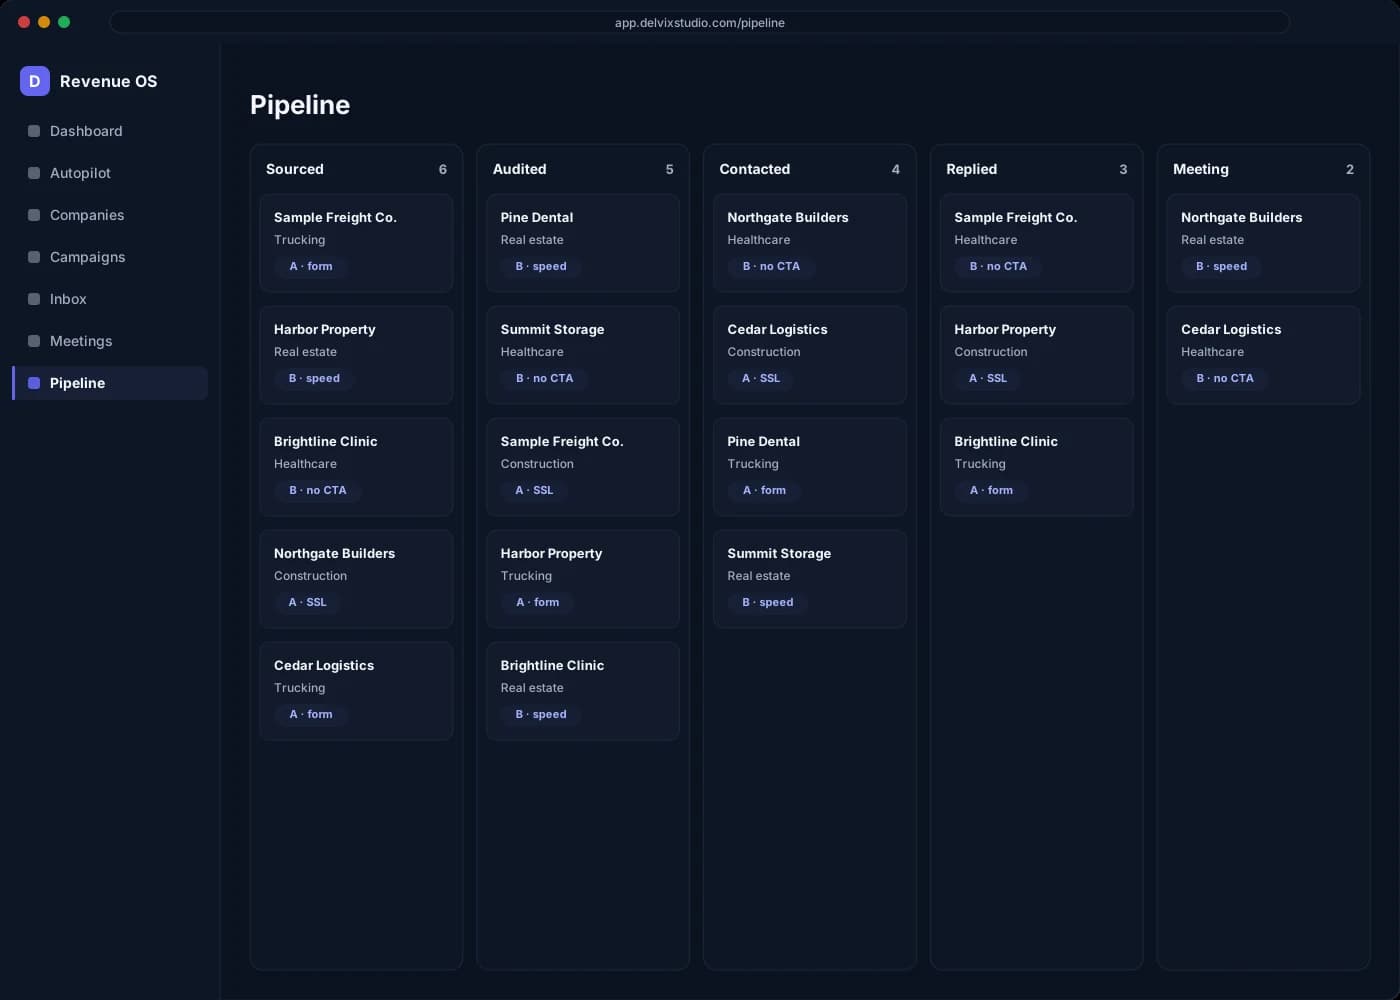Viewport: 1400px width, 1000px height.
Task: Select Sample Freight Co. card in Audited
Action: pos(583,467)
